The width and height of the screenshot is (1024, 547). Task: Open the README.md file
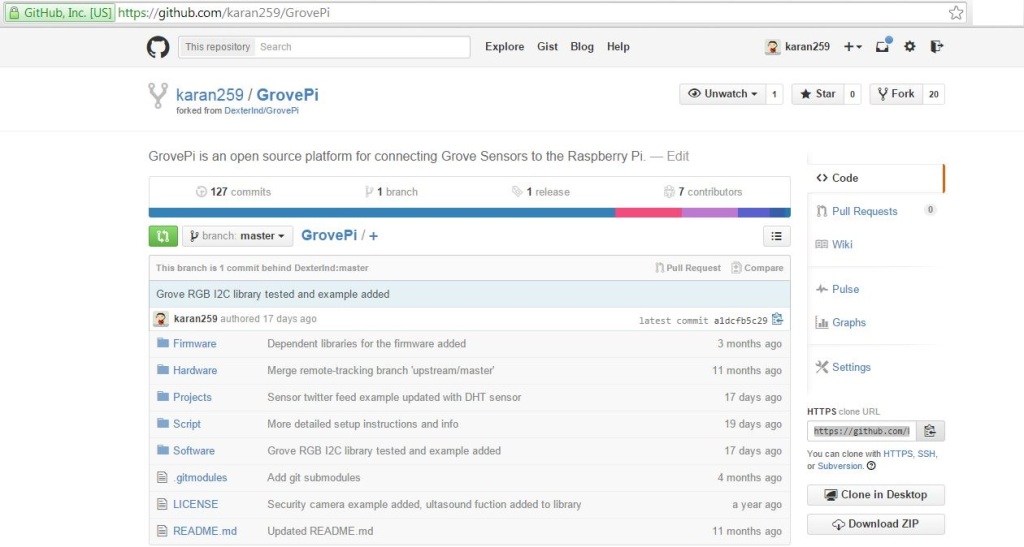pos(204,531)
